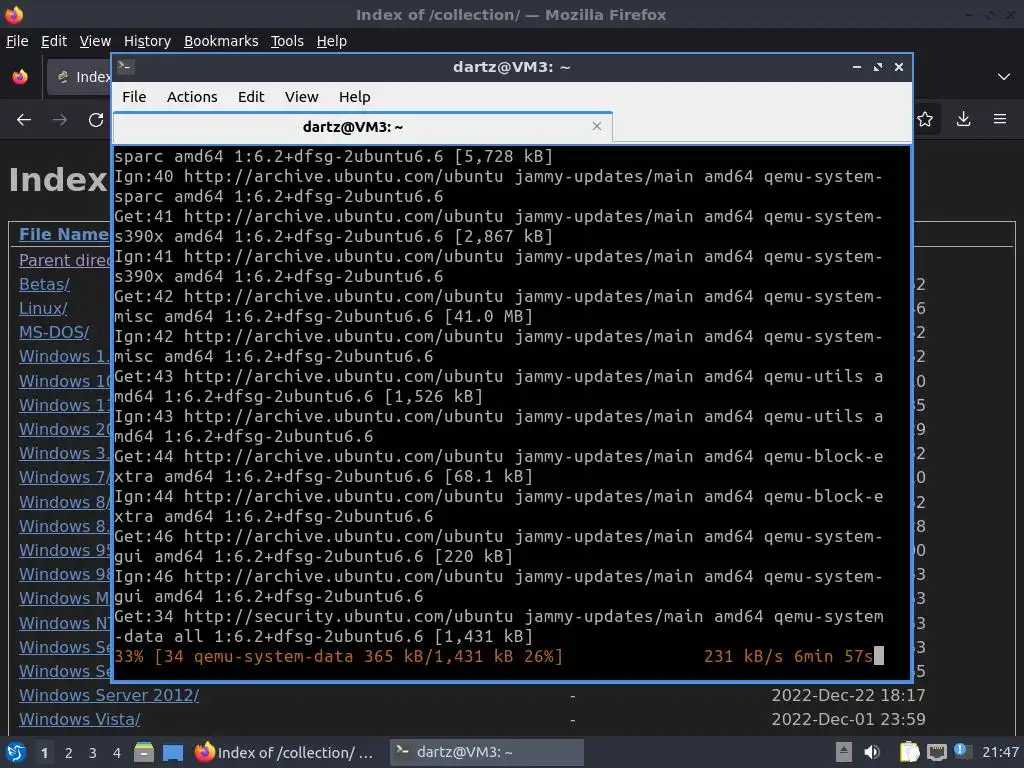Click the Firefox View icon beside the tabs
The height and width of the screenshot is (768, 1024).
click(x=20, y=77)
